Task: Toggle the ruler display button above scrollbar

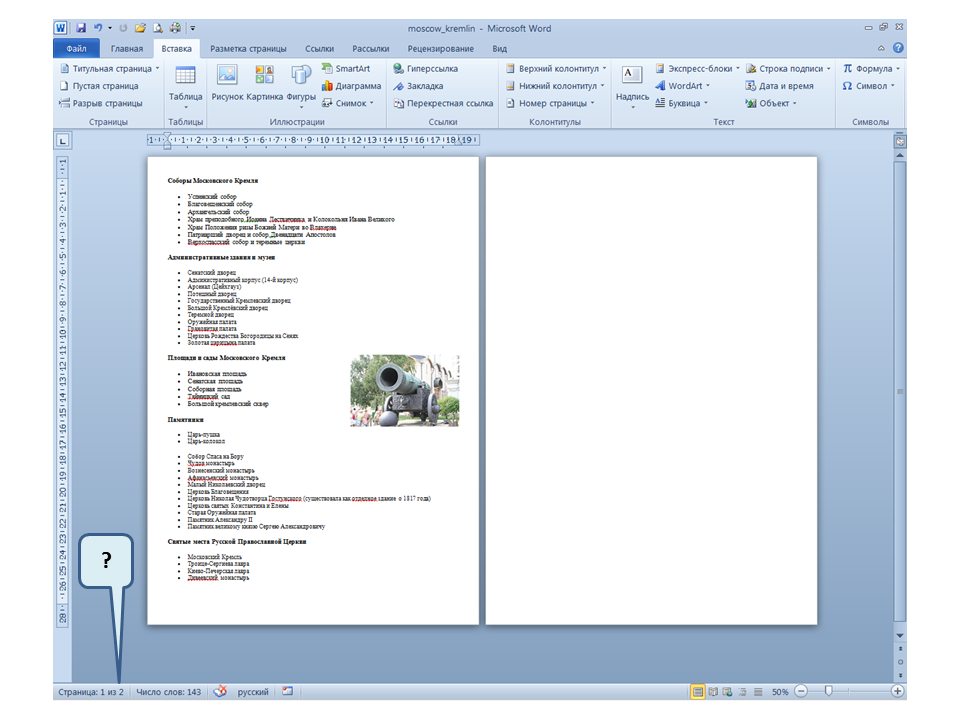Action: click(x=899, y=142)
